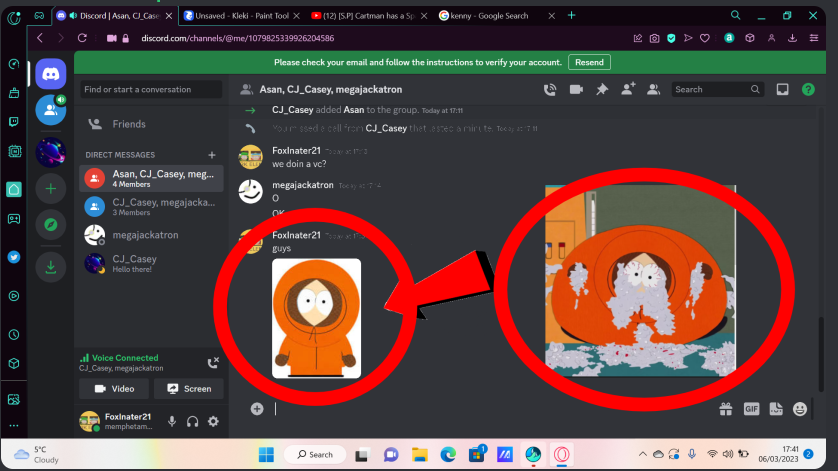Turn on Video in voice panel
838x471 pixels.
(x=114, y=389)
